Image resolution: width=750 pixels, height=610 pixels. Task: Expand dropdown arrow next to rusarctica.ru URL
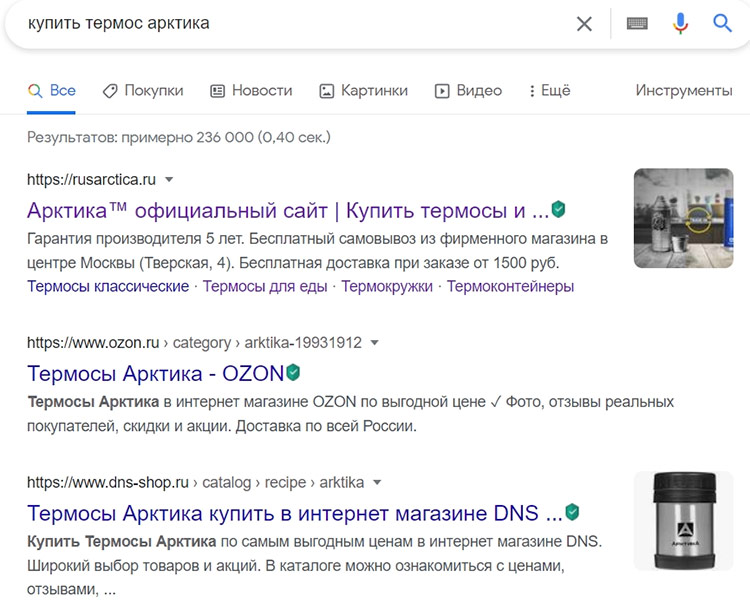click(x=169, y=180)
